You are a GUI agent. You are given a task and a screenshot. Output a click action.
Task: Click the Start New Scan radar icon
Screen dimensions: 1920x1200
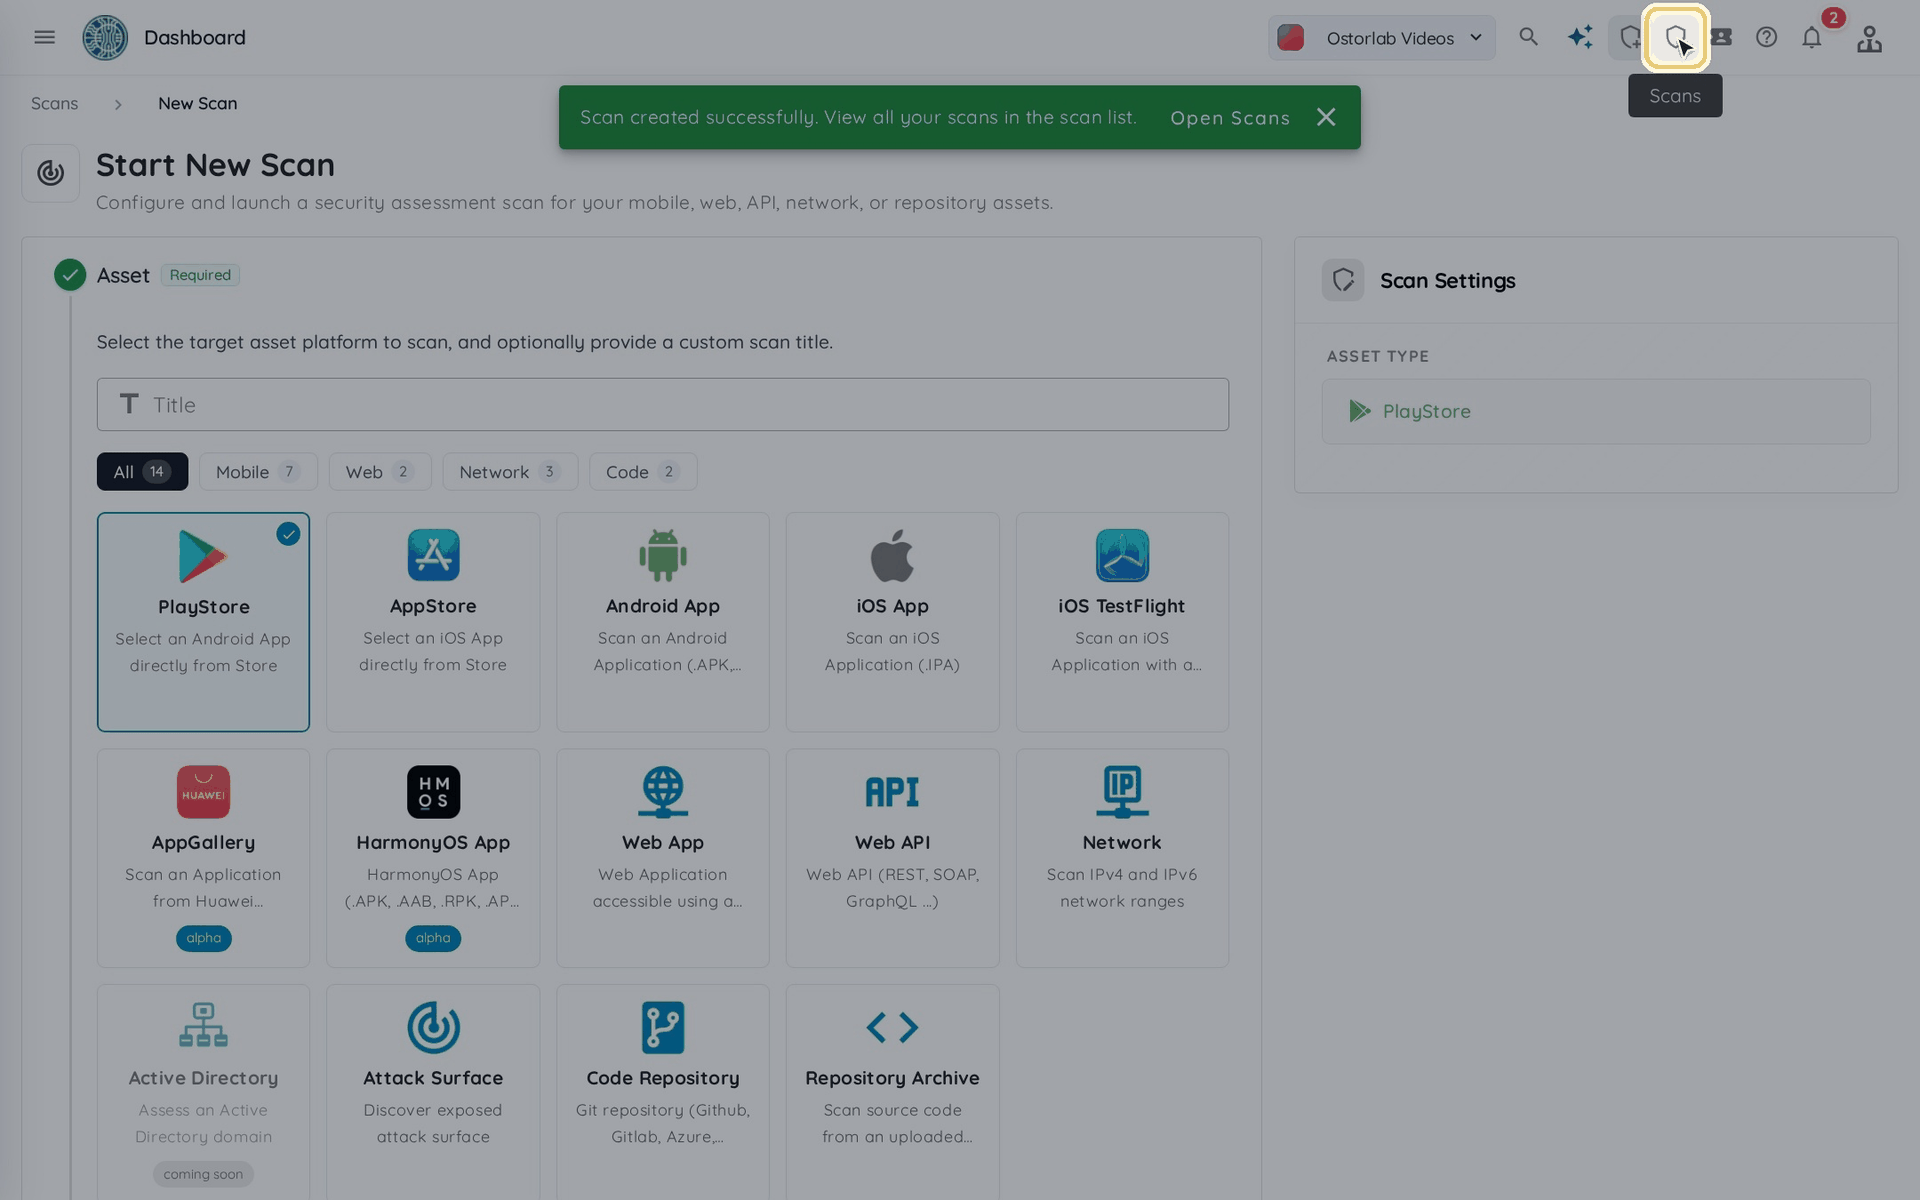(x=51, y=173)
